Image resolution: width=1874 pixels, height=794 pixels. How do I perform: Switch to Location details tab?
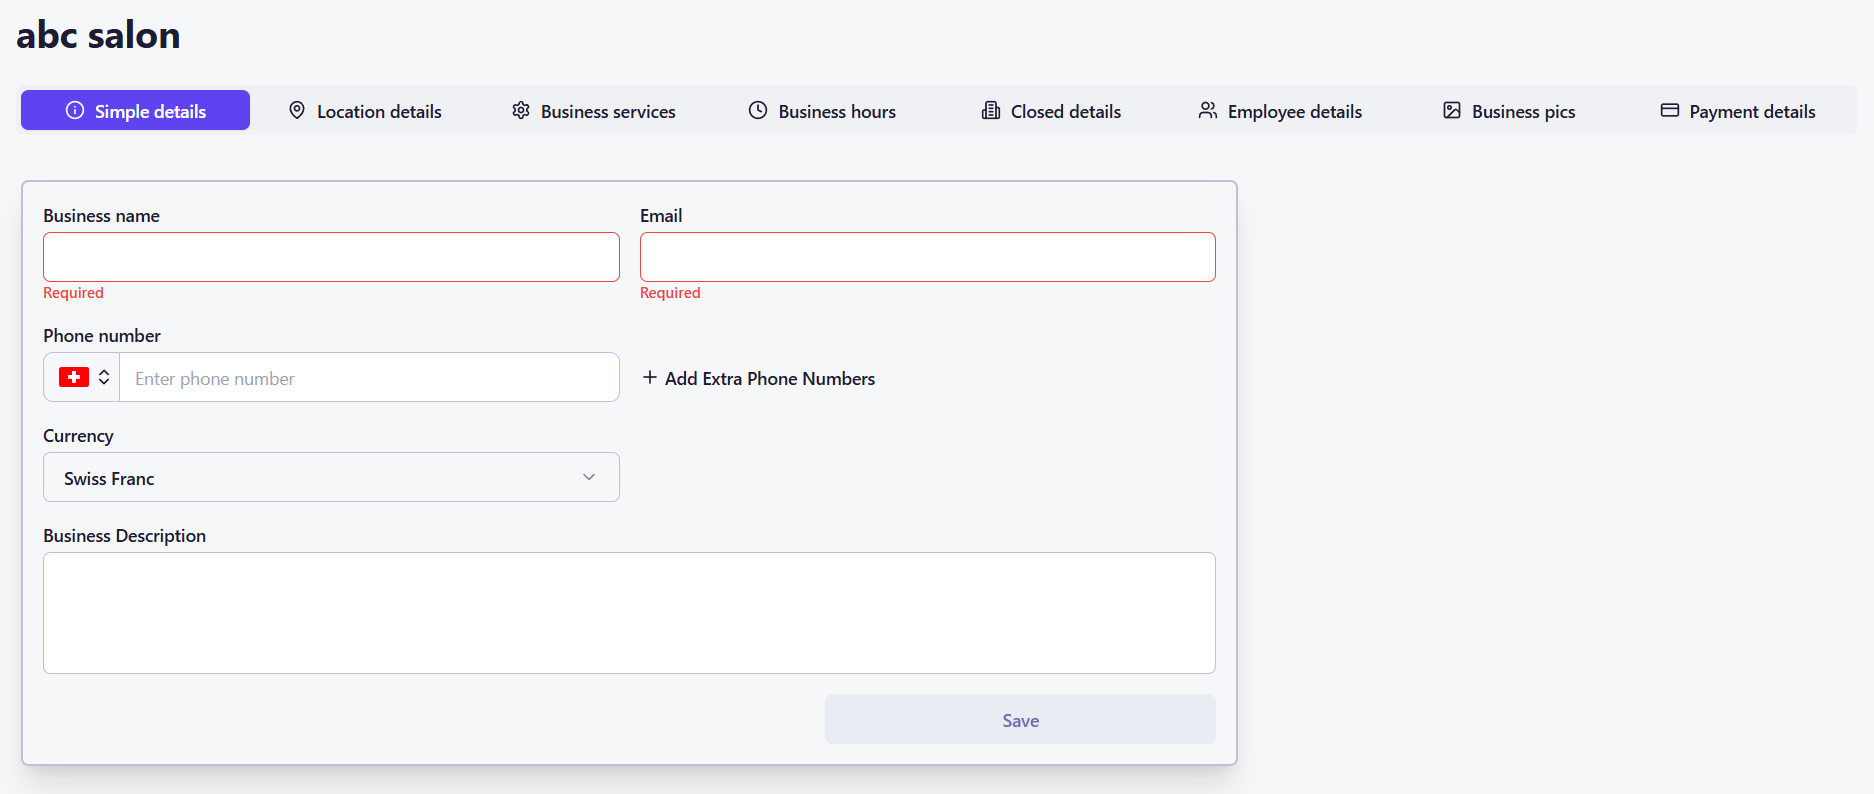click(x=365, y=110)
